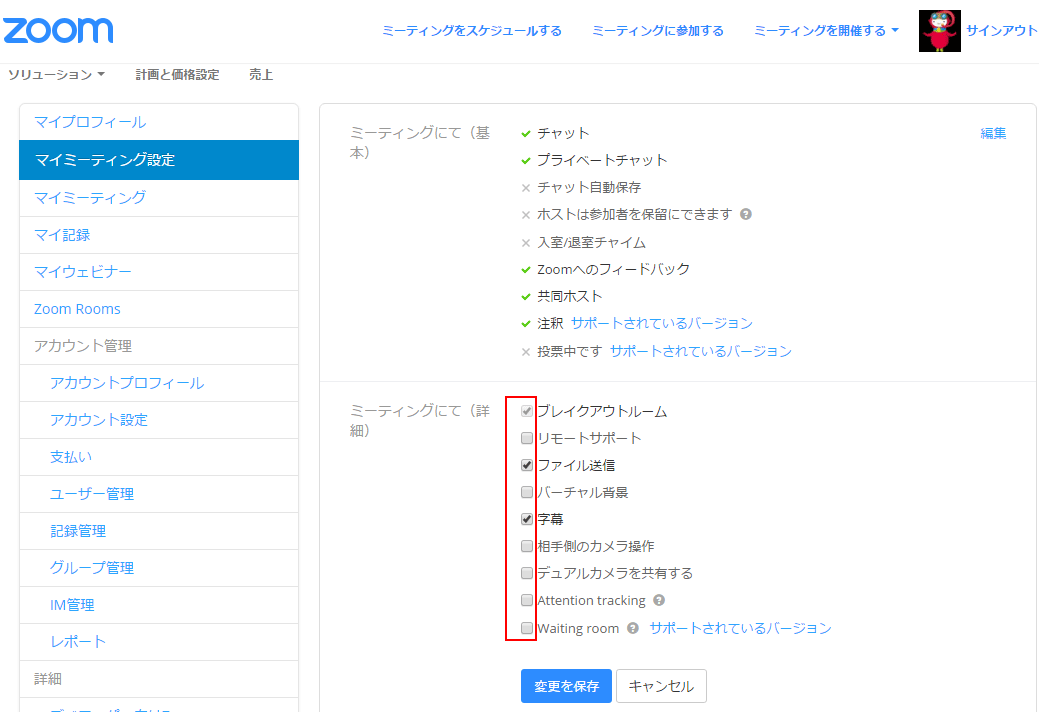Open マイプロフィール in the sidebar
This screenshot has width=1039, height=712.
[x=90, y=122]
